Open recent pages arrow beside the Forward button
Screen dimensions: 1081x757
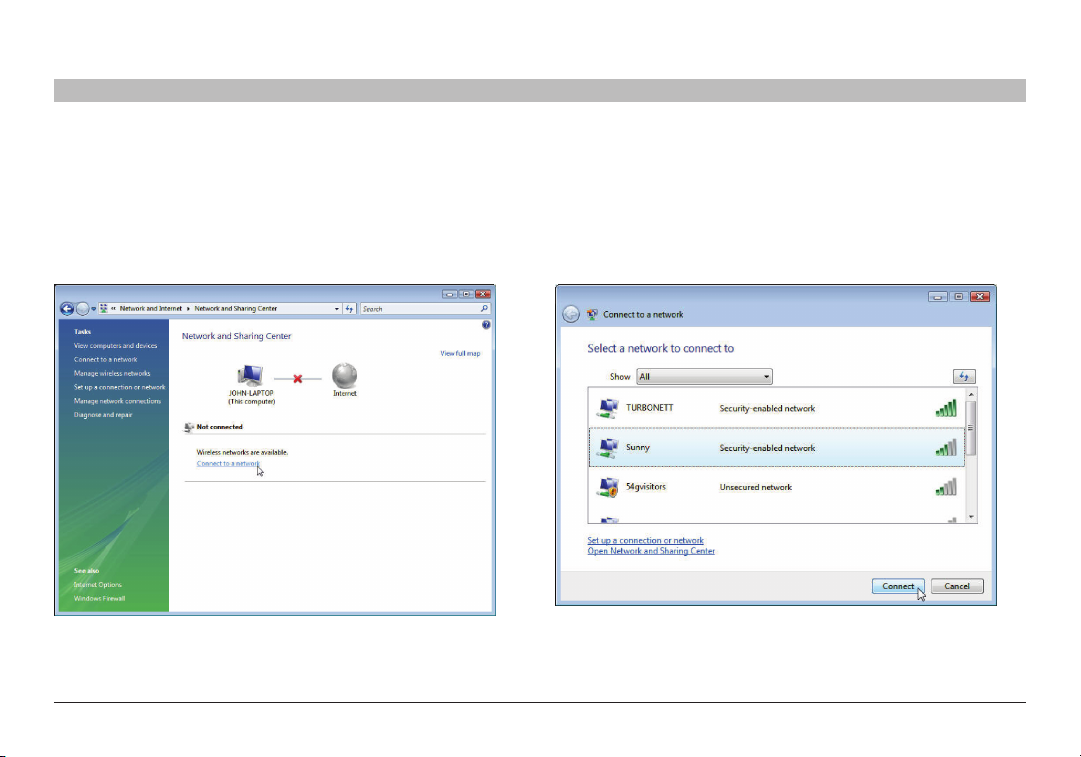[94, 309]
